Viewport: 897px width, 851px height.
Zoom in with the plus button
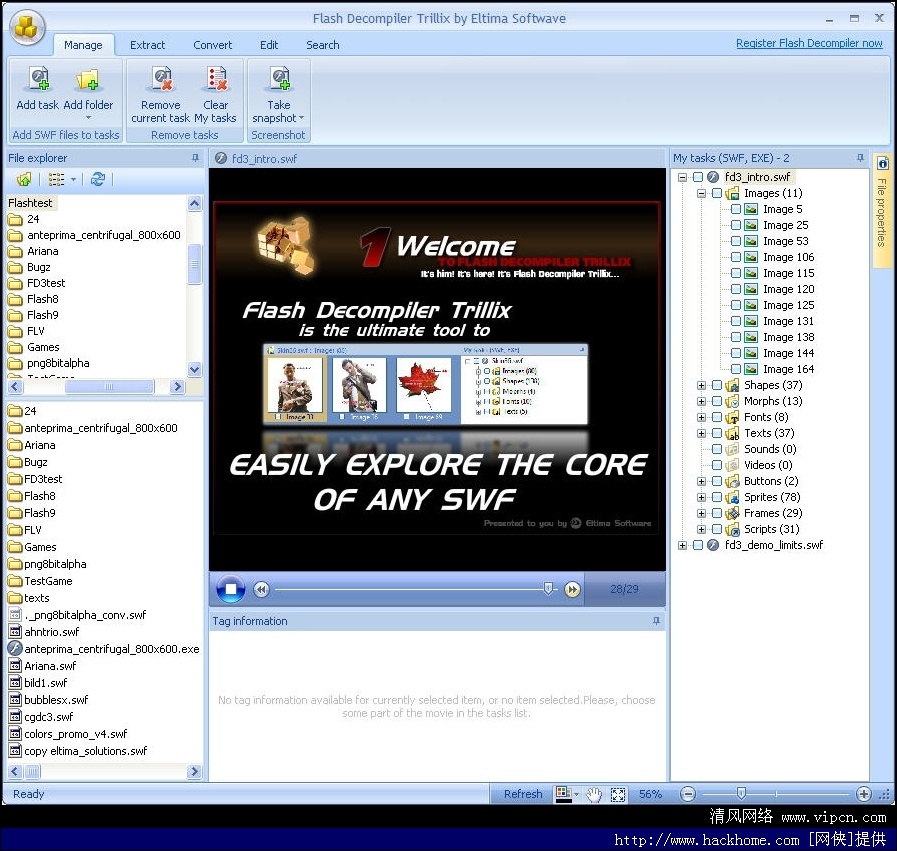pos(864,794)
